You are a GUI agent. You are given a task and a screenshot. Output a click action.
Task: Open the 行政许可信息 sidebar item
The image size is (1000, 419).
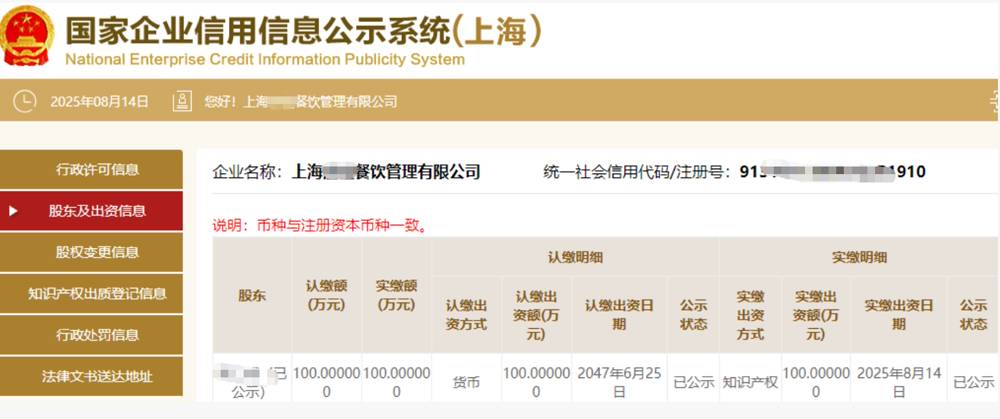pyautogui.click(x=91, y=170)
